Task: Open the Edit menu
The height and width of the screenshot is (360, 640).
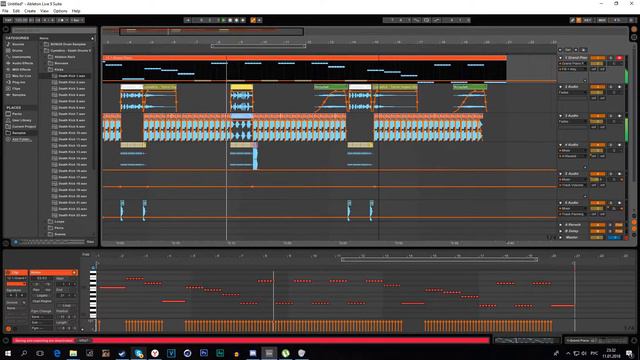Action: pos(16,11)
